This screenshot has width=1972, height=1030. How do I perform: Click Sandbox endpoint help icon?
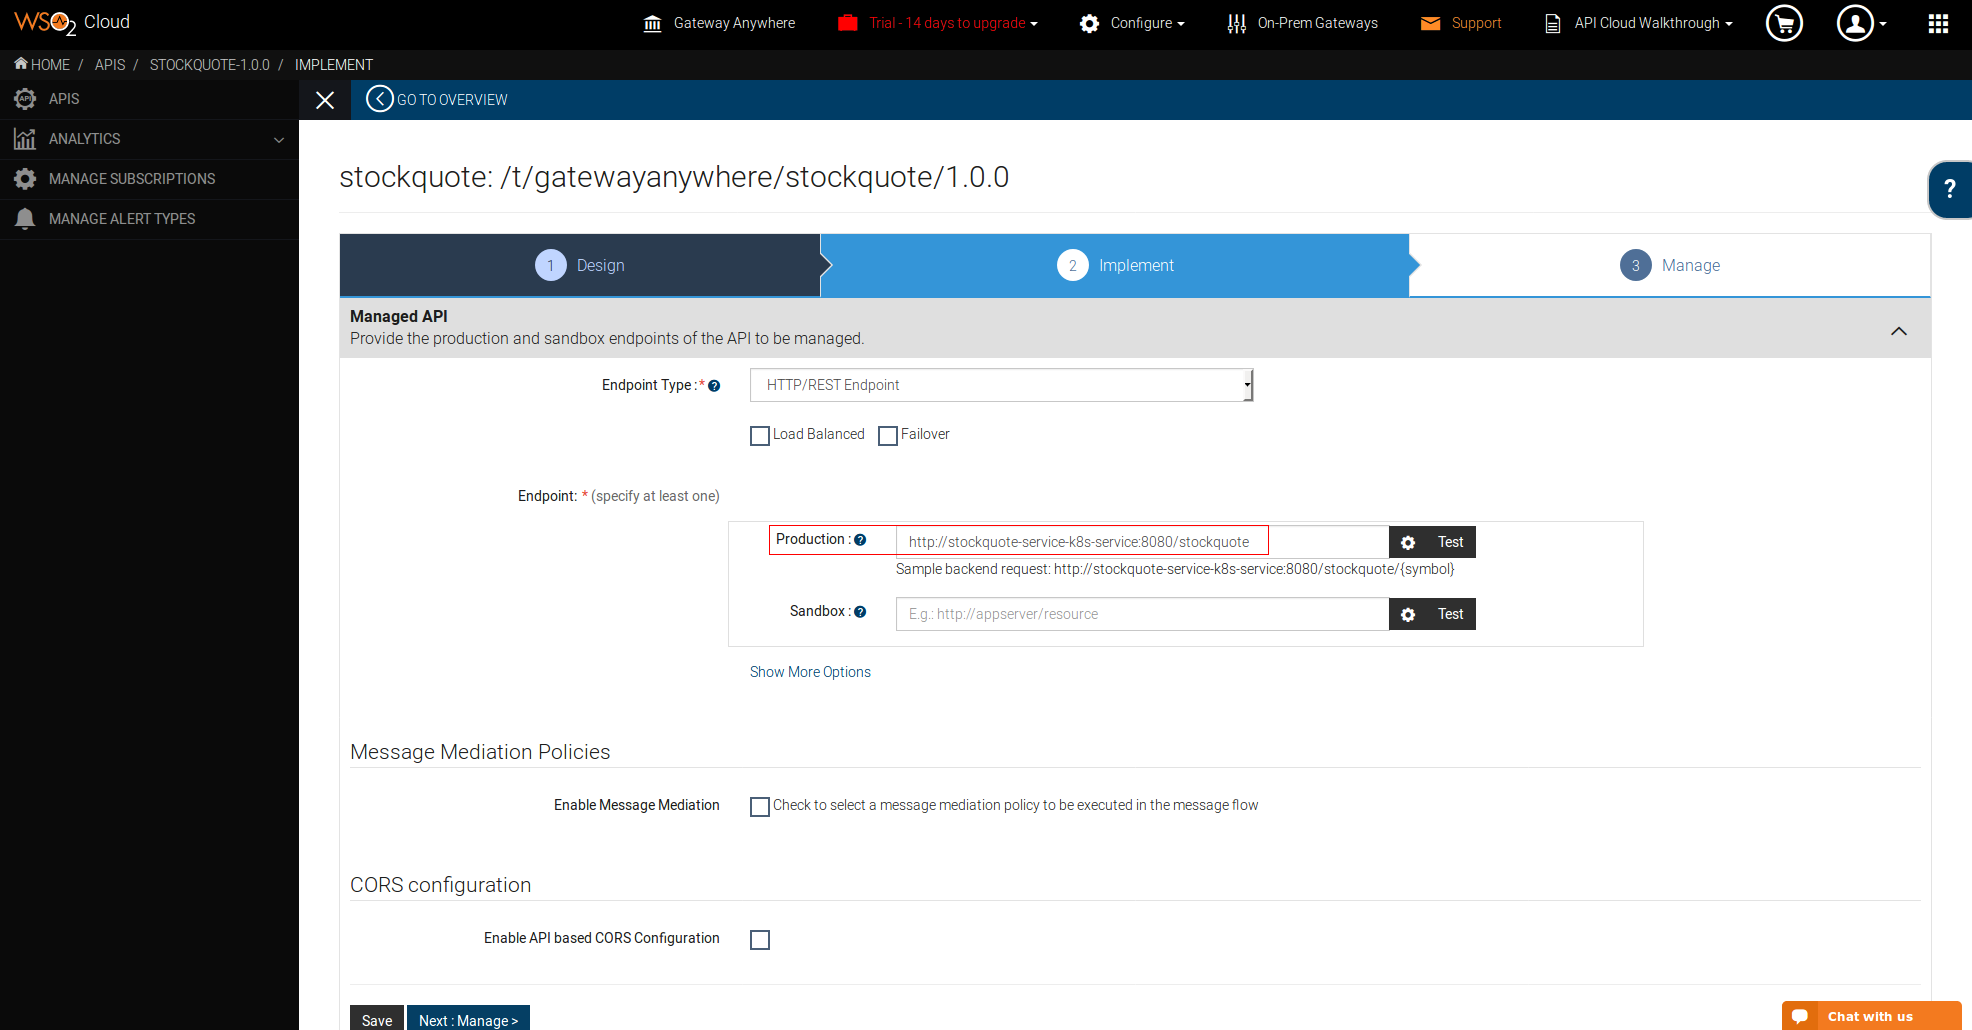coord(860,612)
